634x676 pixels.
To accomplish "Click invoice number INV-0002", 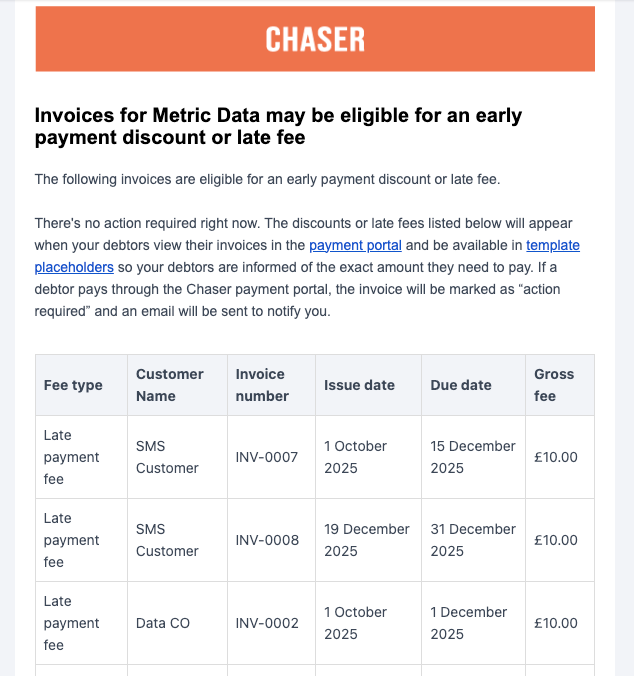I will click(267, 623).
